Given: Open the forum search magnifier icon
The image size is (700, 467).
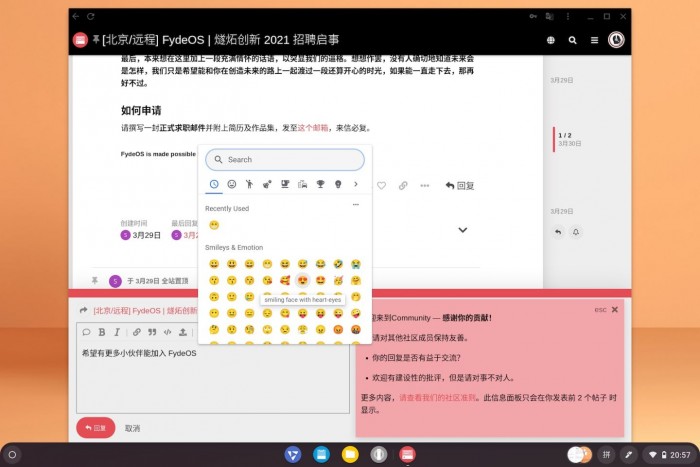Looking at the screenshot, I should click(573, 40).
